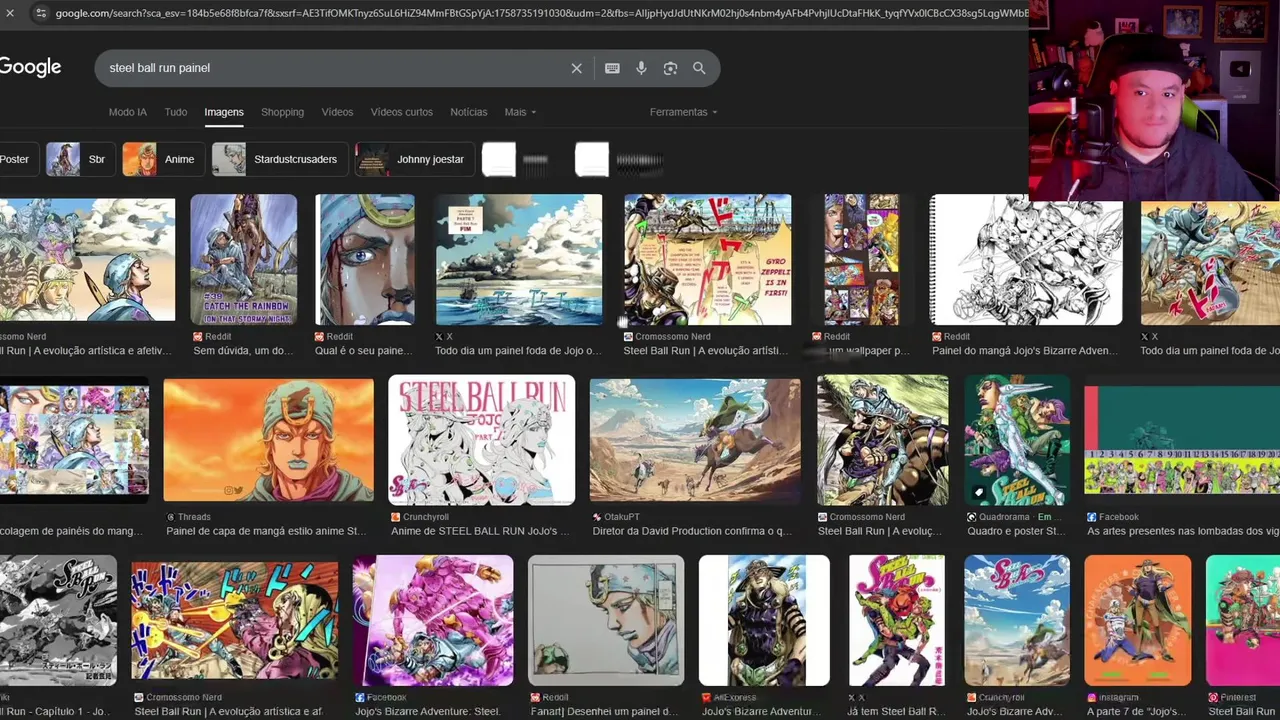Expand the Mais dropdown menu
The image size is (1280, 720).
coord(520,112)
